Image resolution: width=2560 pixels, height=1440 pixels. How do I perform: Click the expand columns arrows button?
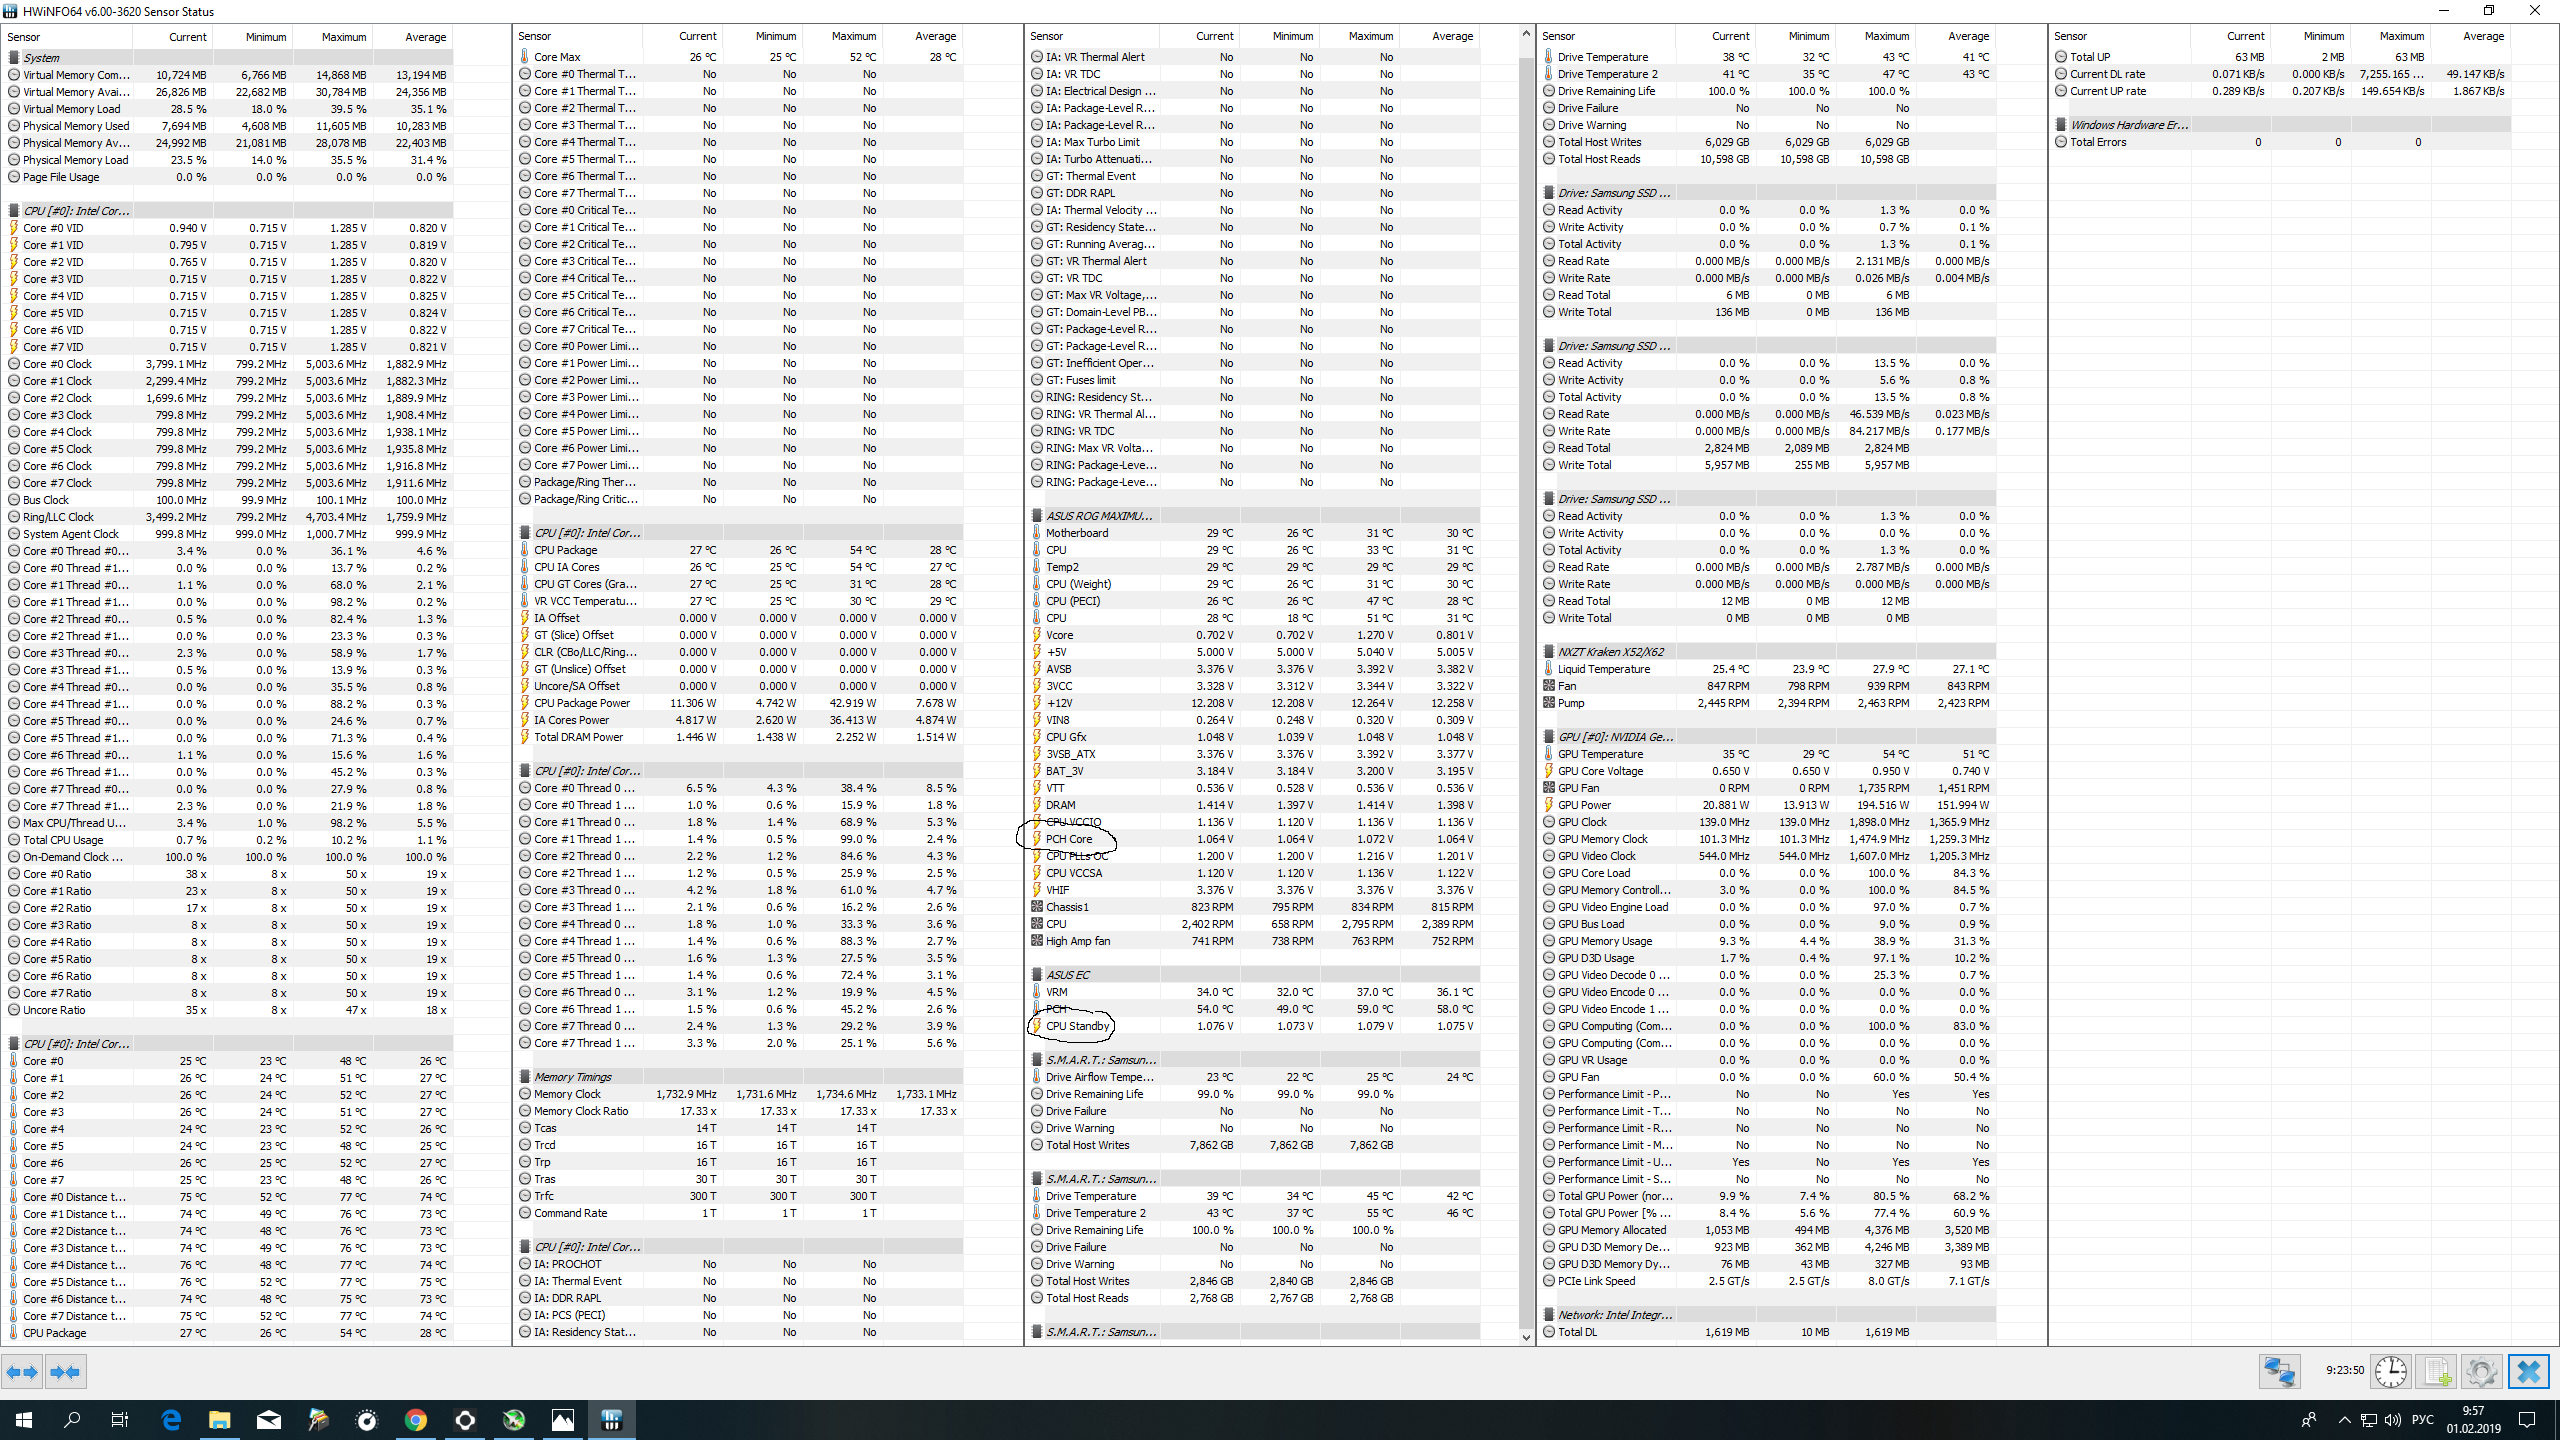23,1372
